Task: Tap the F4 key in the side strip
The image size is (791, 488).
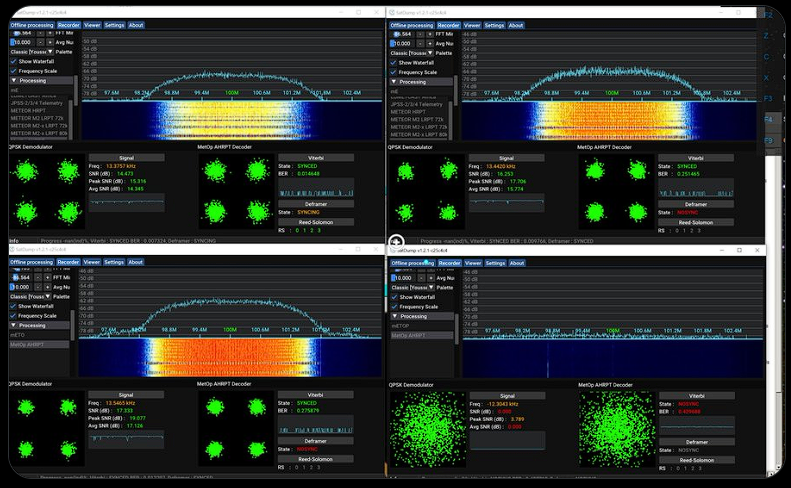Action: tap(768, 119)
